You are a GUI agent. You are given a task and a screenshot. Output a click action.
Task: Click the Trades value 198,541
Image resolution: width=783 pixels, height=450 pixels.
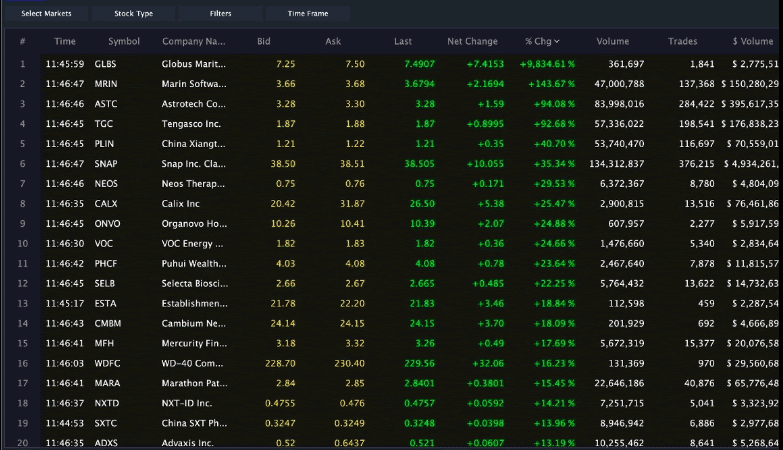click(697, 124)
